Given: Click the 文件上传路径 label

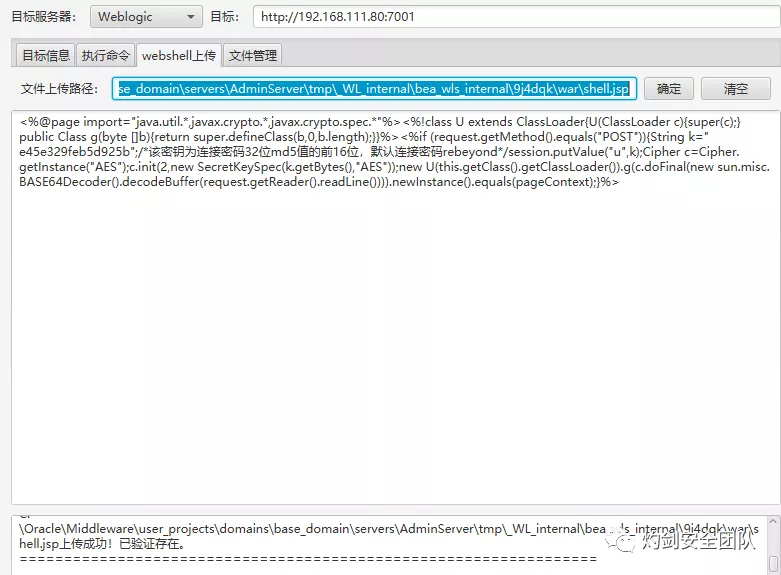Looking at the screenshot, I should tap(59, 89).
